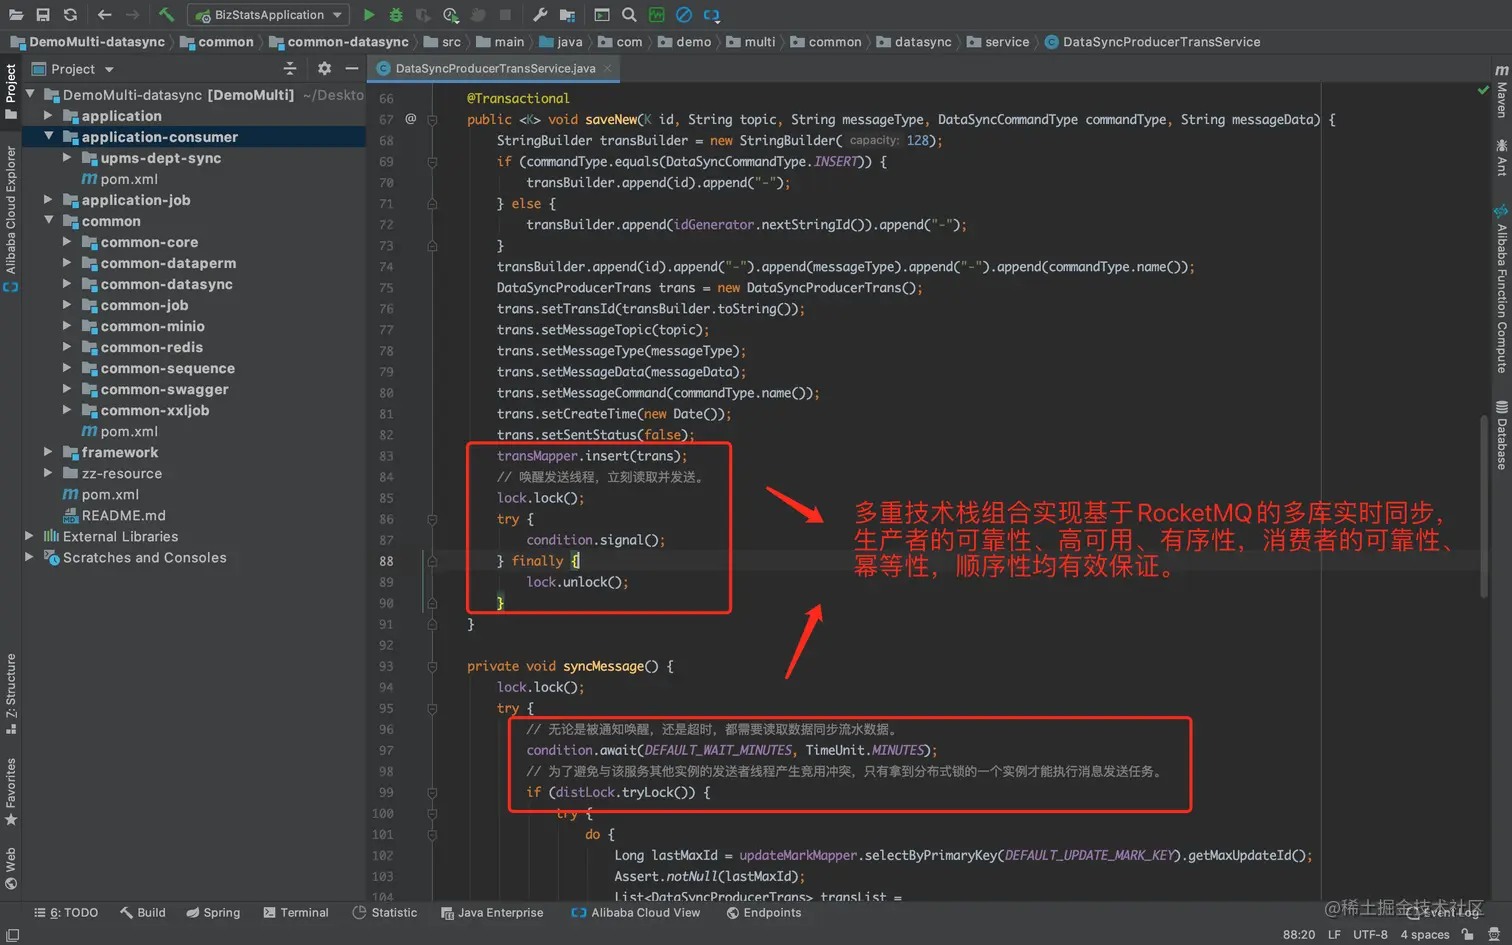Screen dimensions: 1512x945
Task: Open the Java Enterprise tool window
Action: 492,912
